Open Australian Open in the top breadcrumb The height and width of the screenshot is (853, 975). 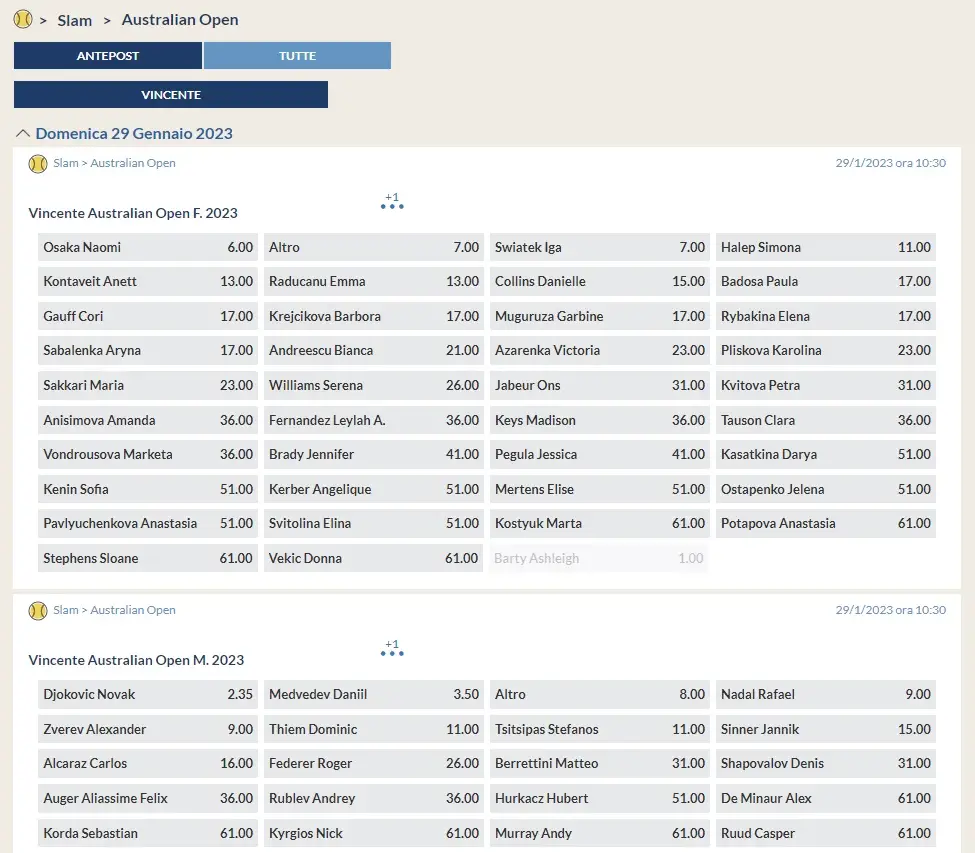[180, 20]
